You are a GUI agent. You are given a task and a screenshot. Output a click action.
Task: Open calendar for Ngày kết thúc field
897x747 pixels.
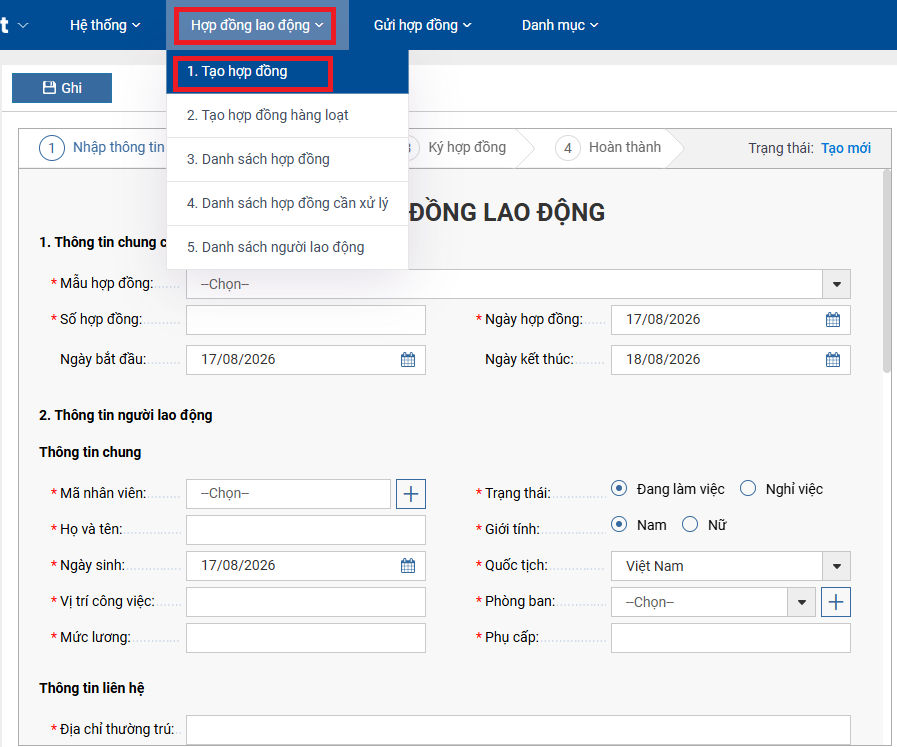833,360
